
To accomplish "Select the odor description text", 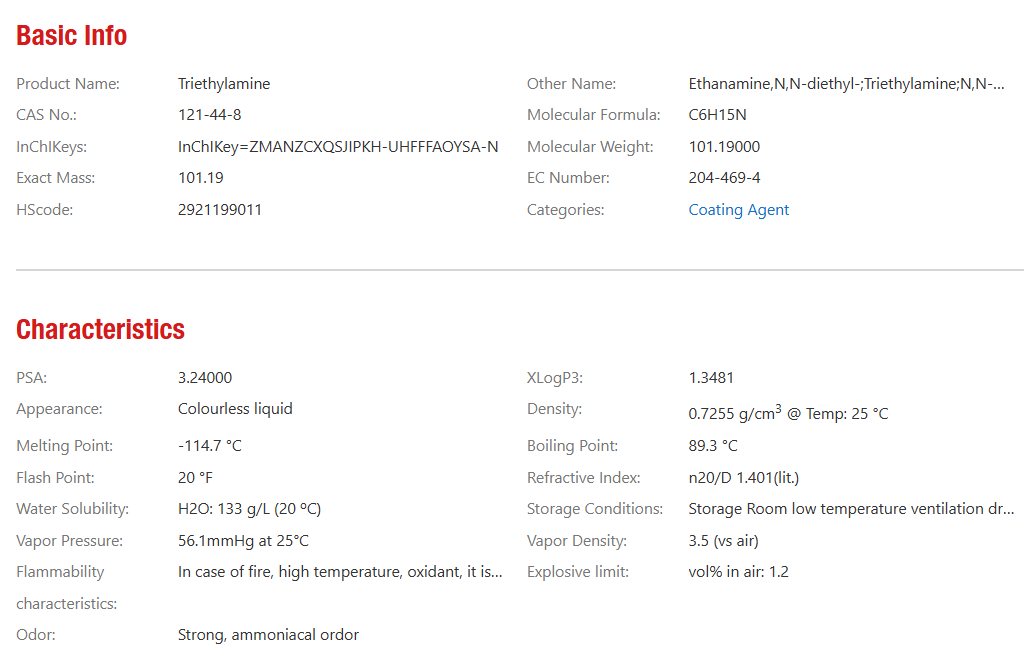I will click(268, 635).
